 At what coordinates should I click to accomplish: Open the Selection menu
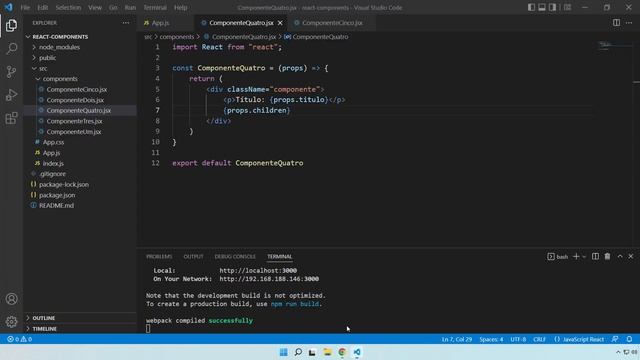pyautogui.click(x=68, y=7)
